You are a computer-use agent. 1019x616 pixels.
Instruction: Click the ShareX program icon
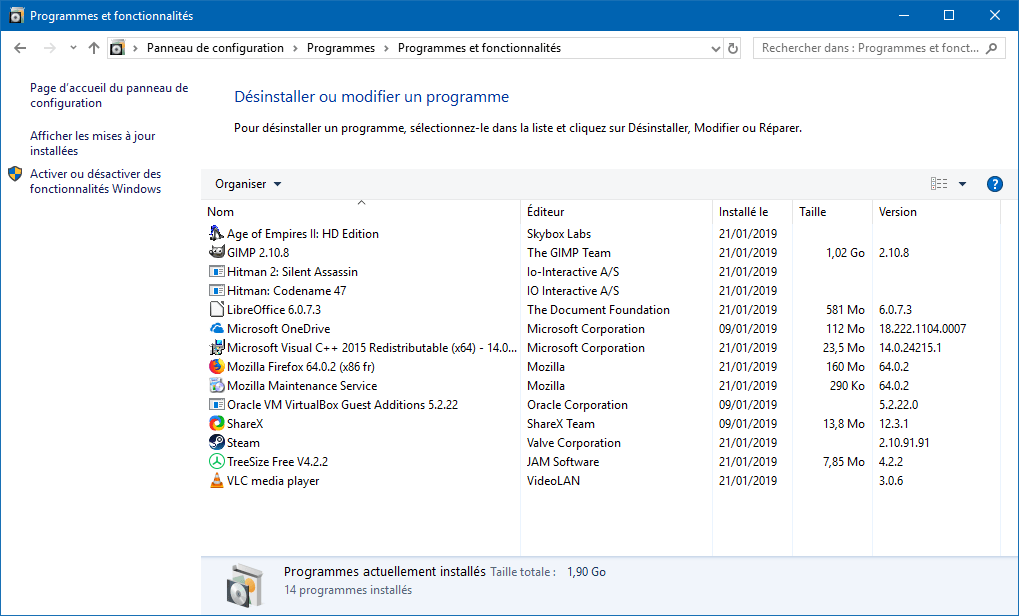coord(216,424)
